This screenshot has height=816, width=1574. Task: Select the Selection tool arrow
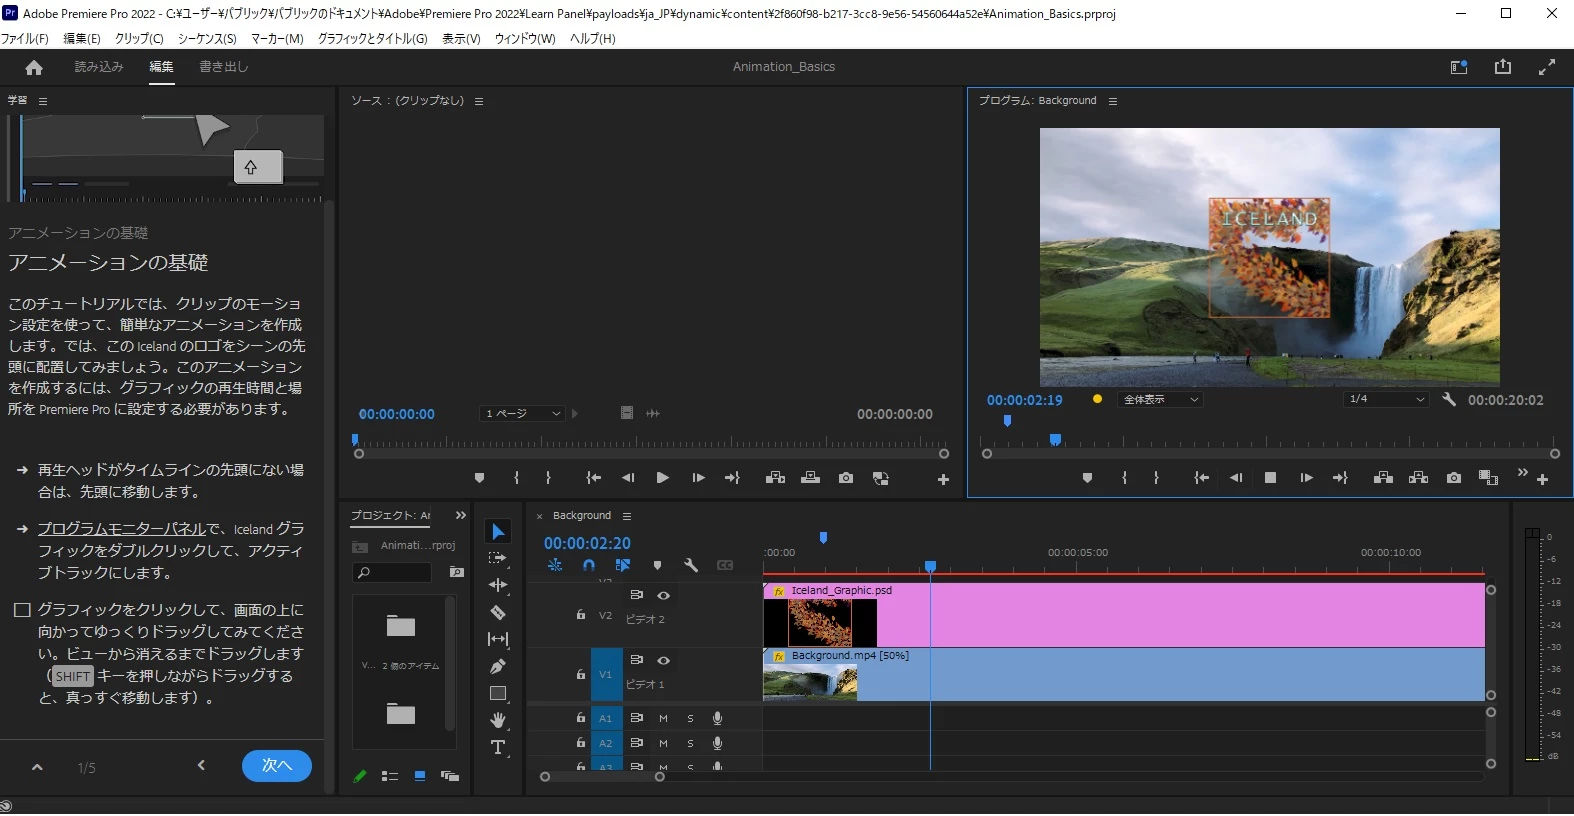point(498,531)
